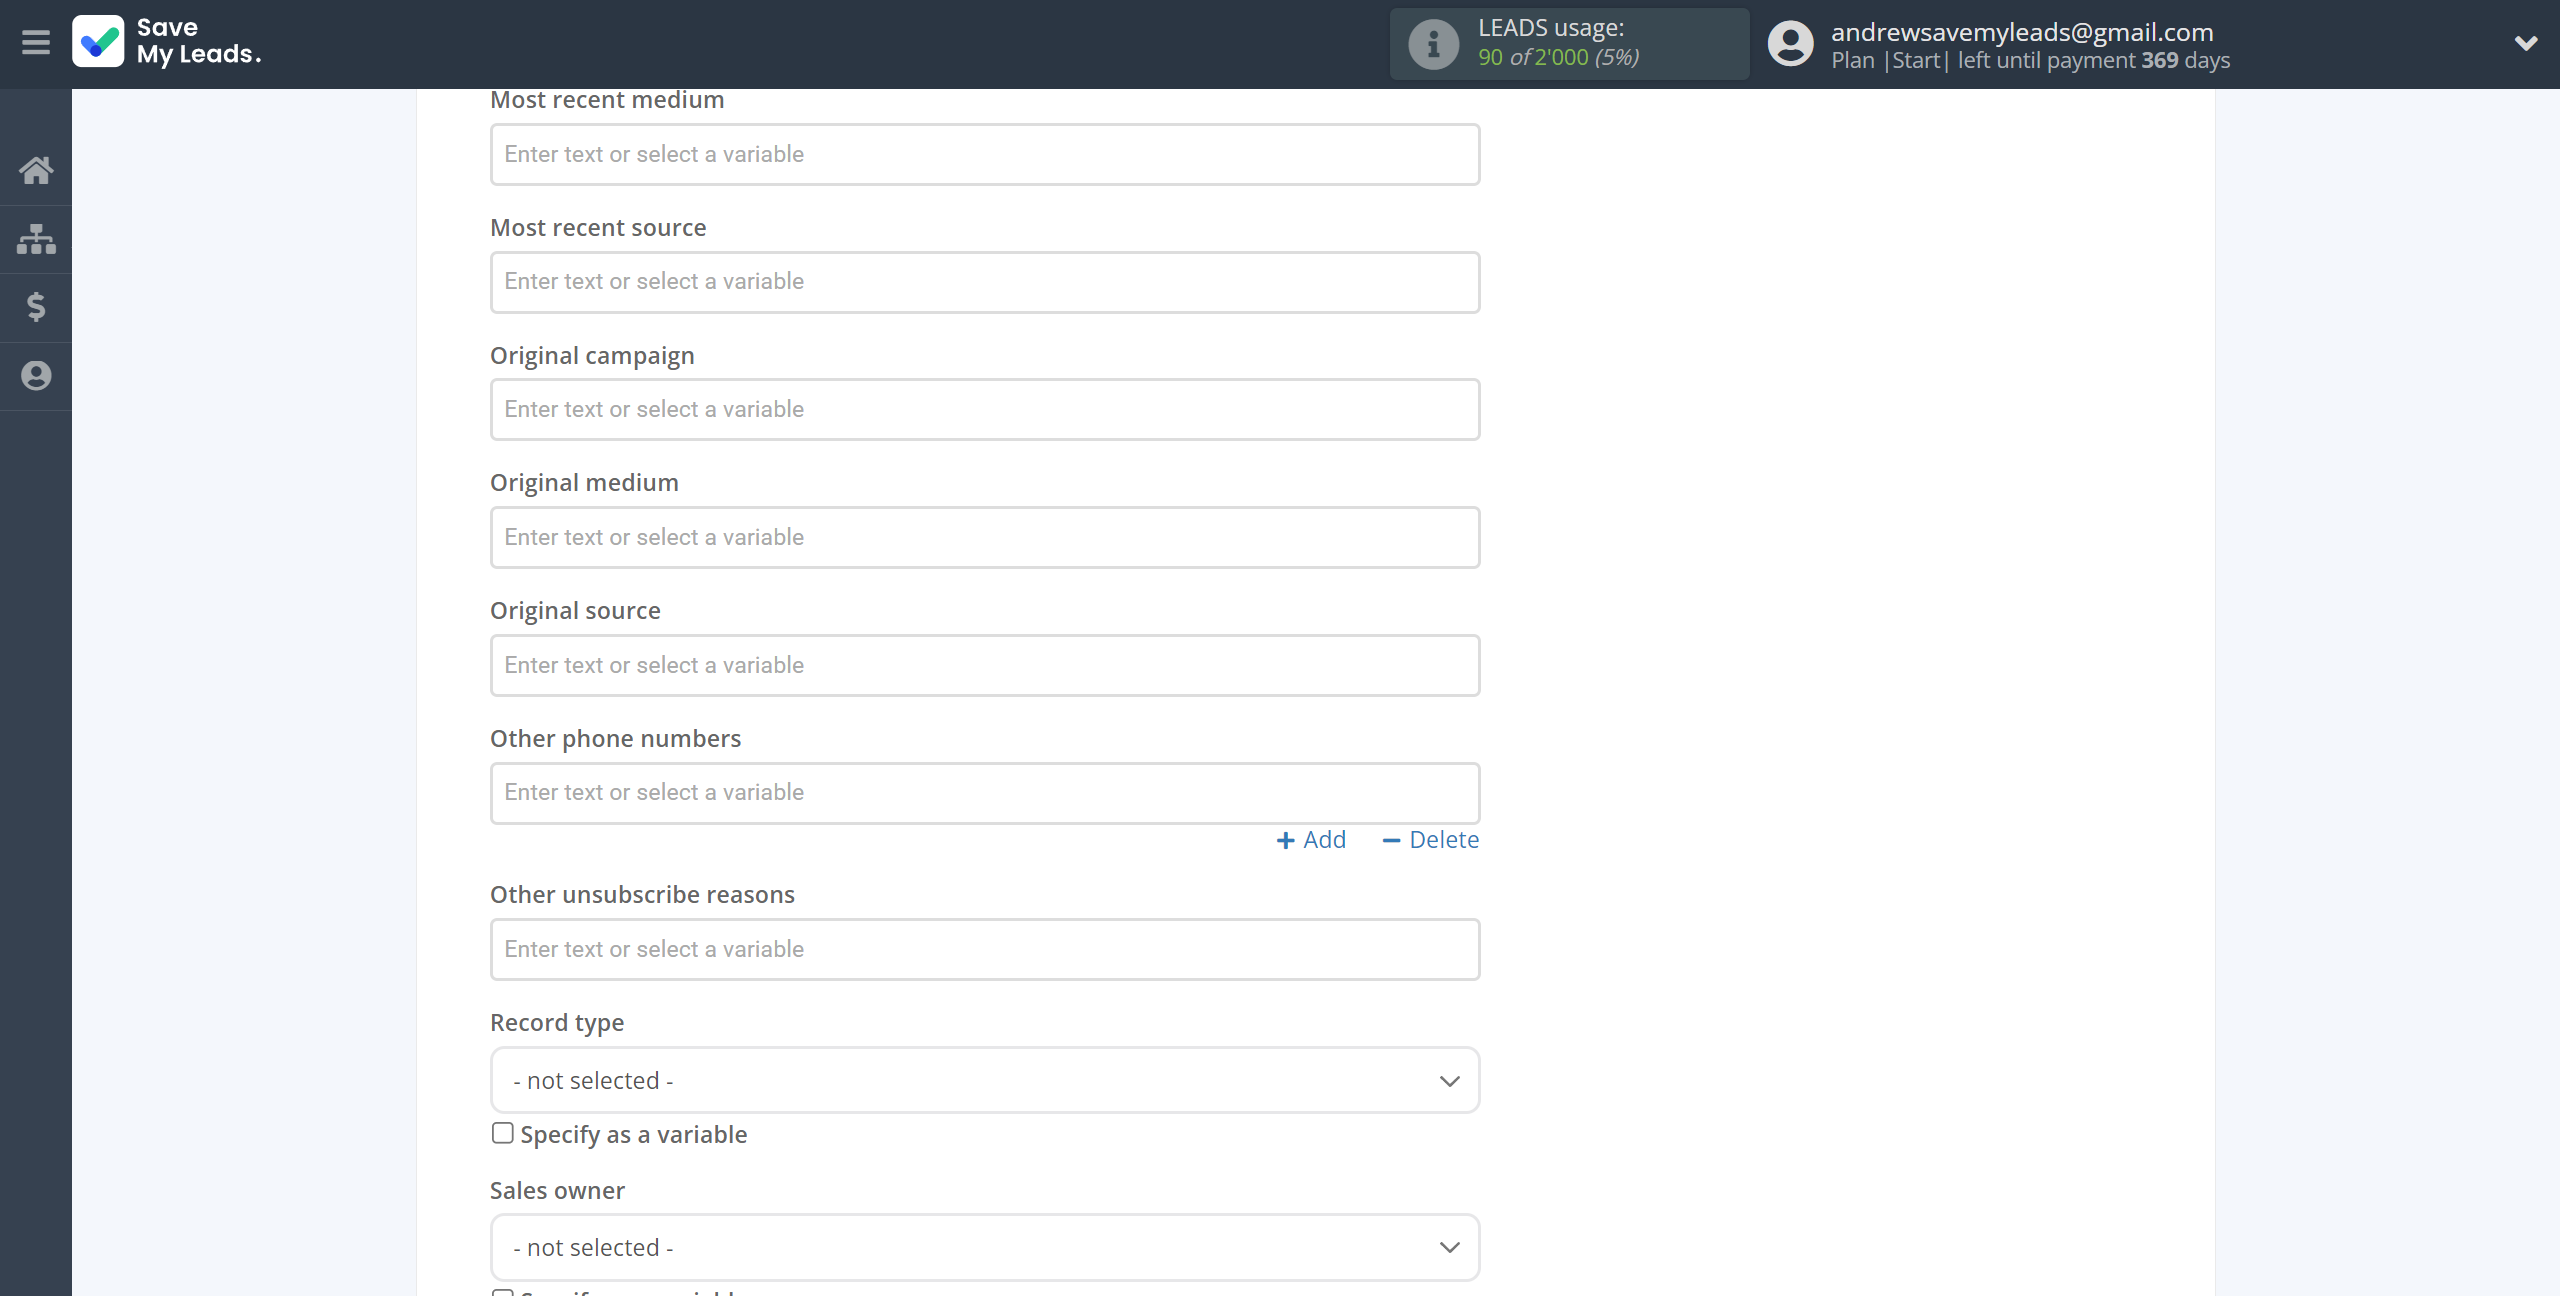Click the account/profile icon in sidebar
Image resolution: width=2560 pixels, height=1296 pixels.
pyautogui.click(x=36, y=375)
